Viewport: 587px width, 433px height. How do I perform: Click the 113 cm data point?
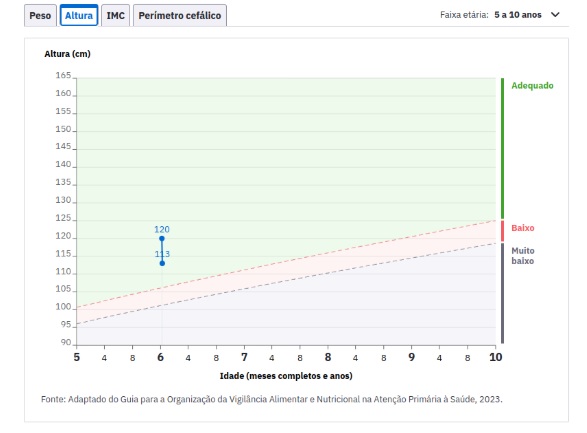pos(162,263)
